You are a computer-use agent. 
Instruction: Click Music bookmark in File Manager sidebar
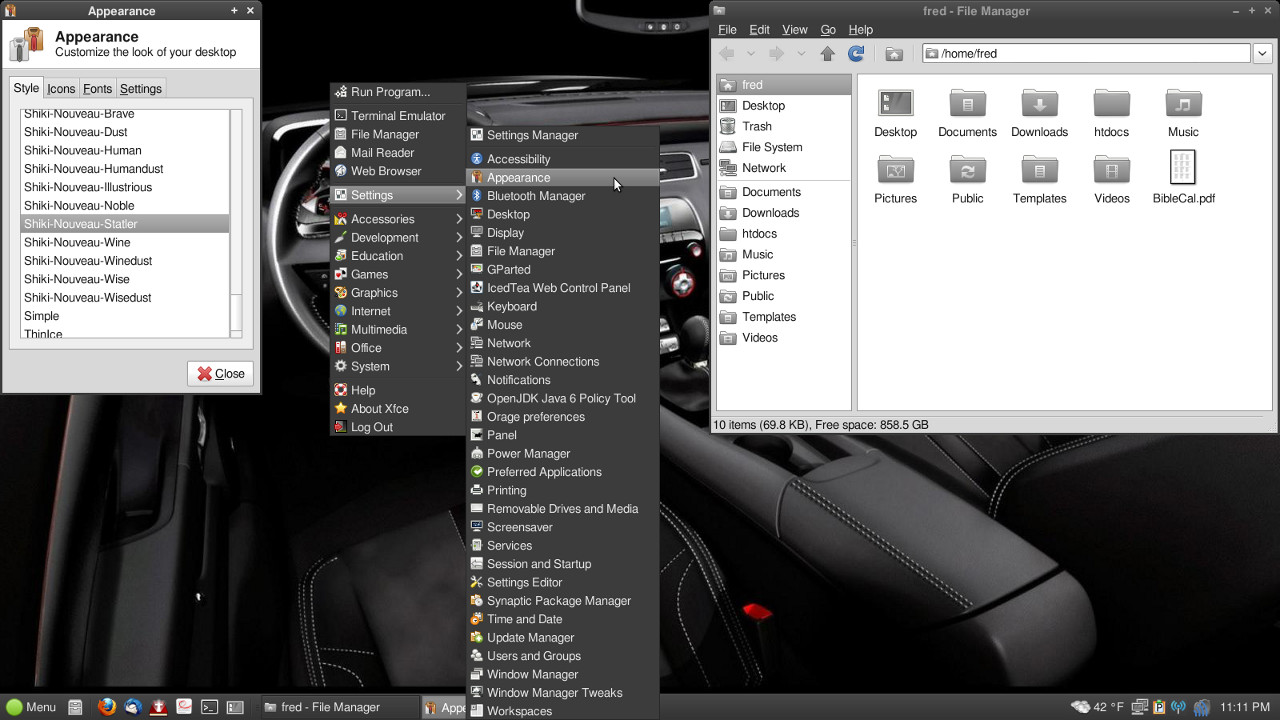pos(784,254)
